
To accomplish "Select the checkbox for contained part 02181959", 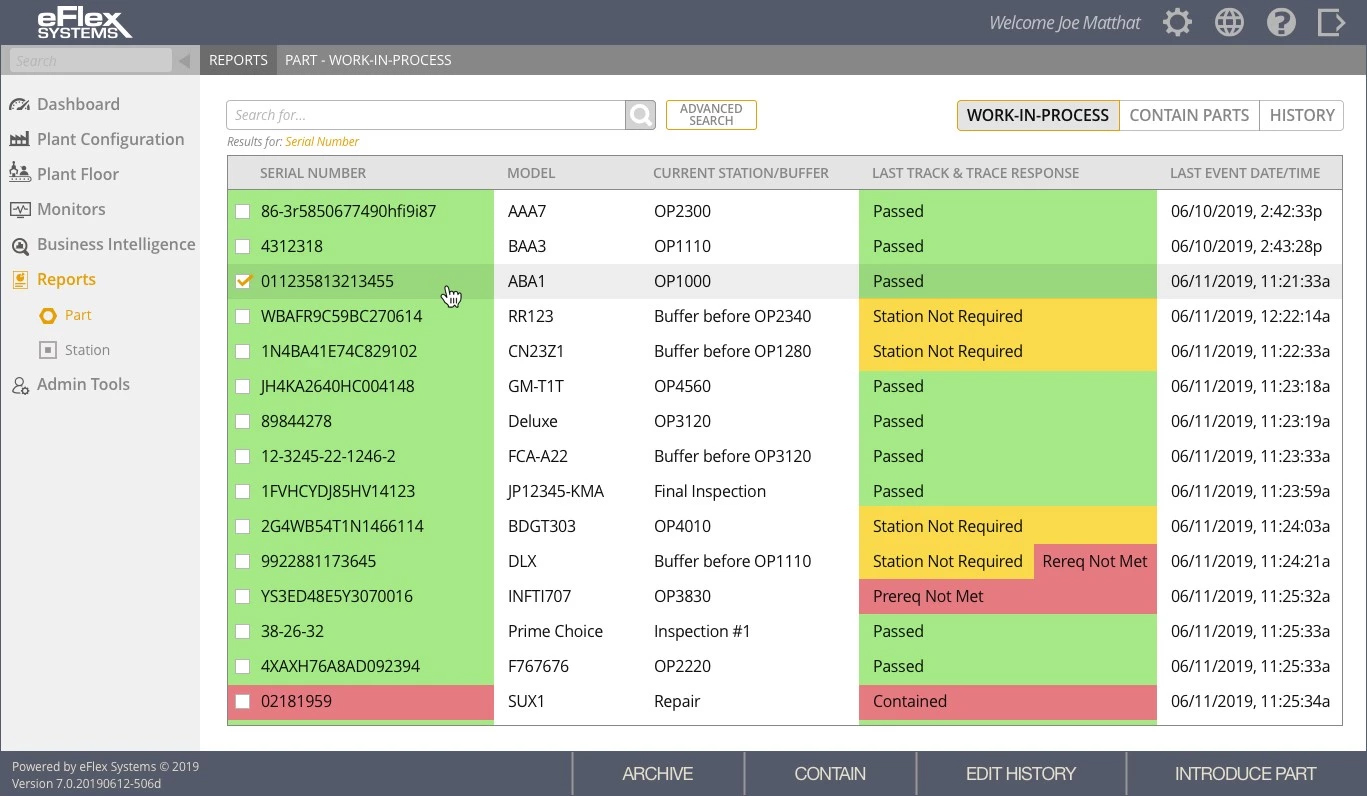I will coord(243,701).
